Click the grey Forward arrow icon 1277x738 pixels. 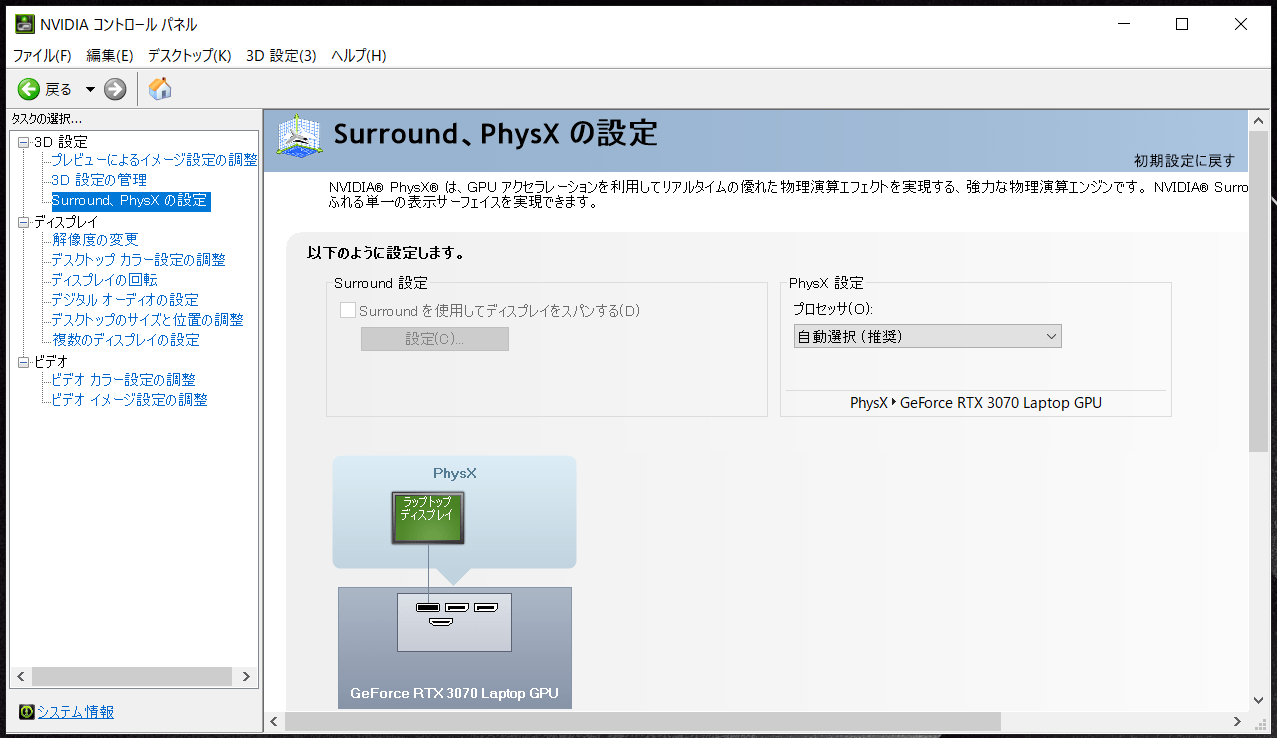[x=115, y=89]
